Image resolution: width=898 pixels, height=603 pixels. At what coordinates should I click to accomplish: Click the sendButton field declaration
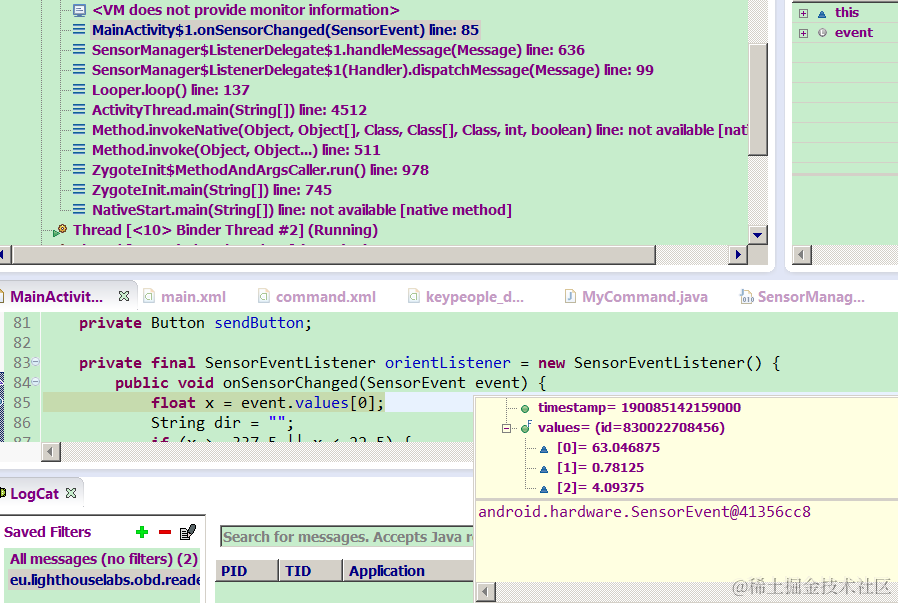tap(259, 323)
